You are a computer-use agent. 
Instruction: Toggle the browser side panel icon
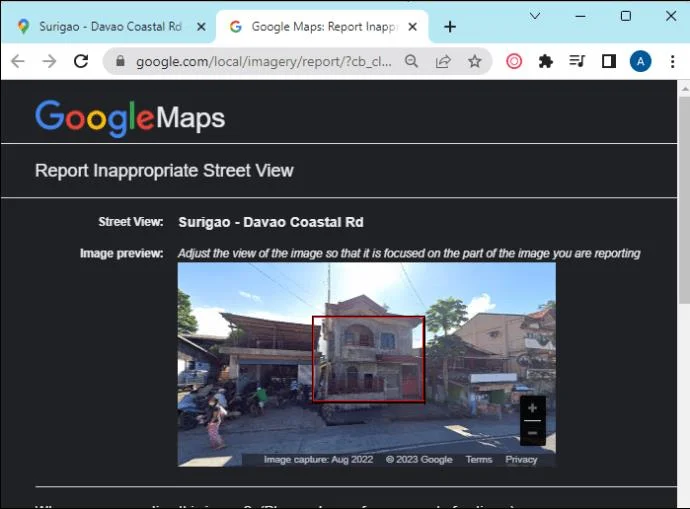[609, 61]
